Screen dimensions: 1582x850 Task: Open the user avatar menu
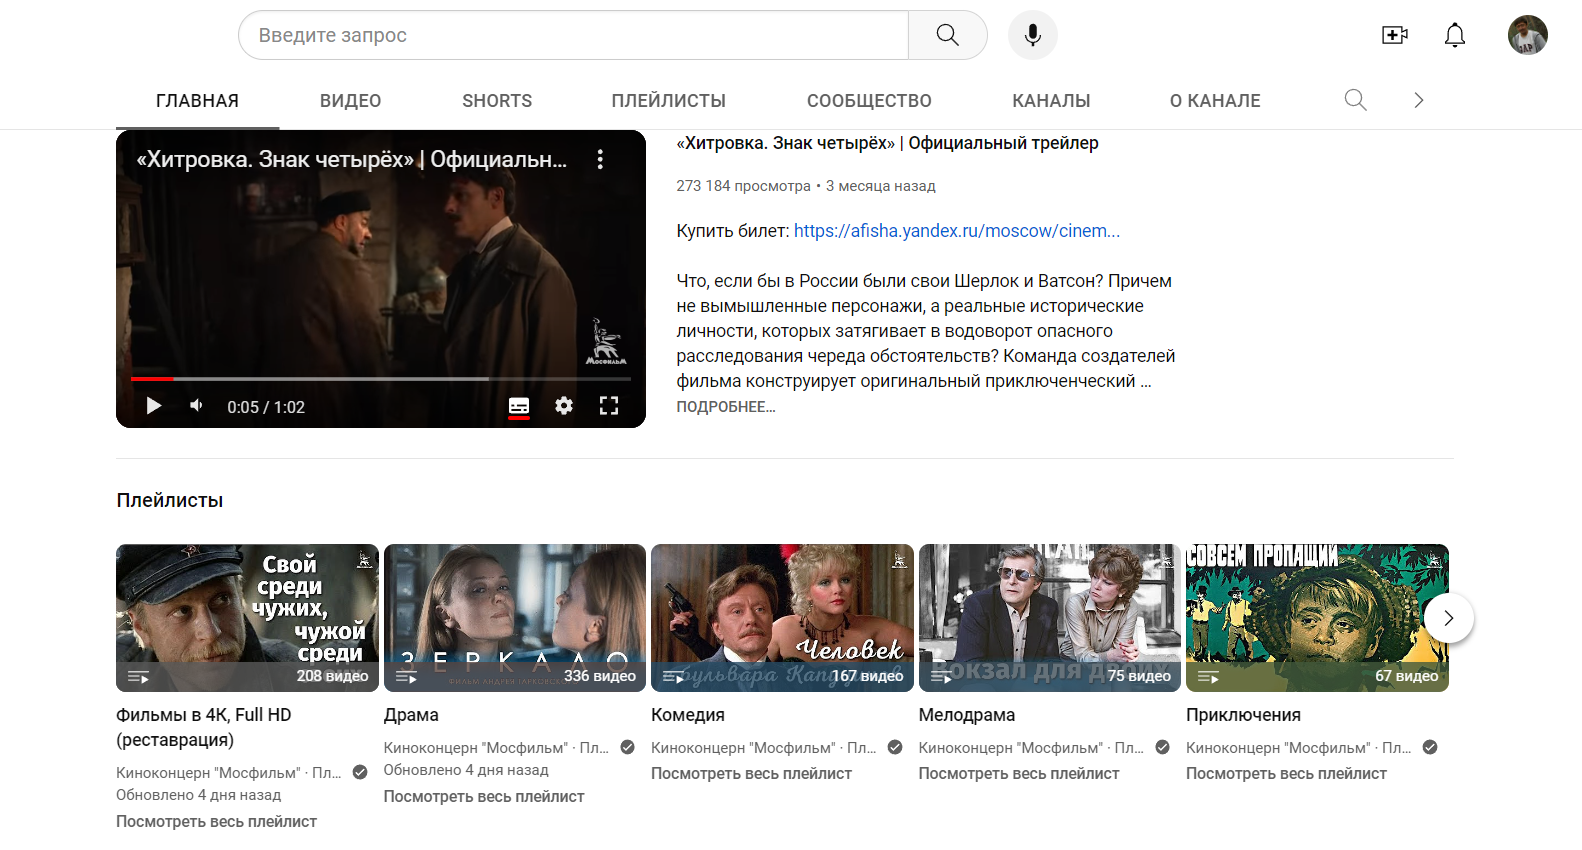pyautogui.click(x=1527, y=35)
